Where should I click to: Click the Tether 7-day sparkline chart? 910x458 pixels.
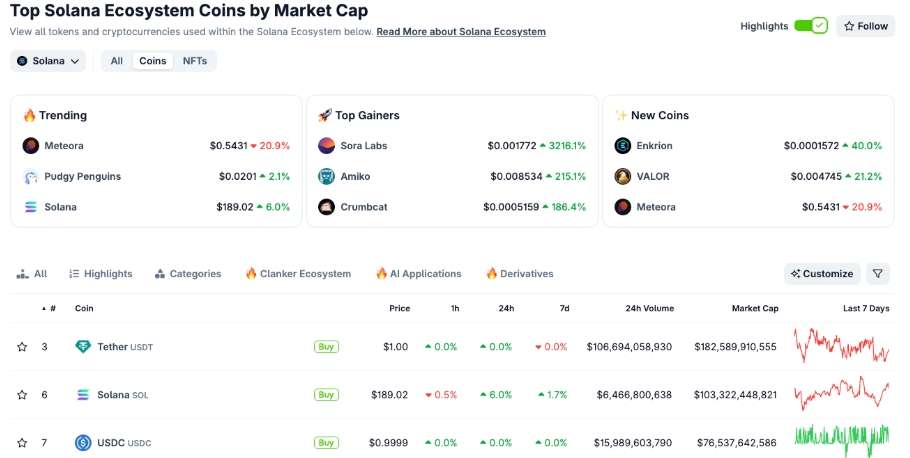(x=841, y=346)
